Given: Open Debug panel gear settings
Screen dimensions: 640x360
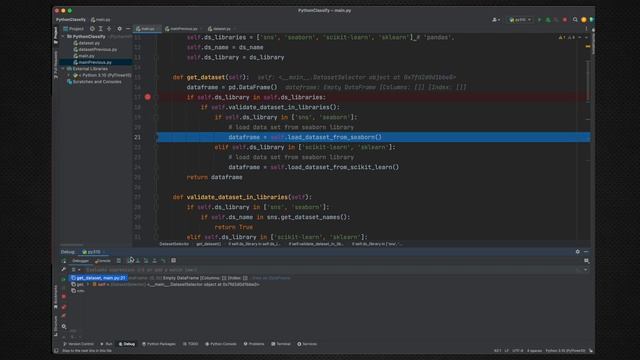Looking at the screenshot, I should tap(578, 252).
